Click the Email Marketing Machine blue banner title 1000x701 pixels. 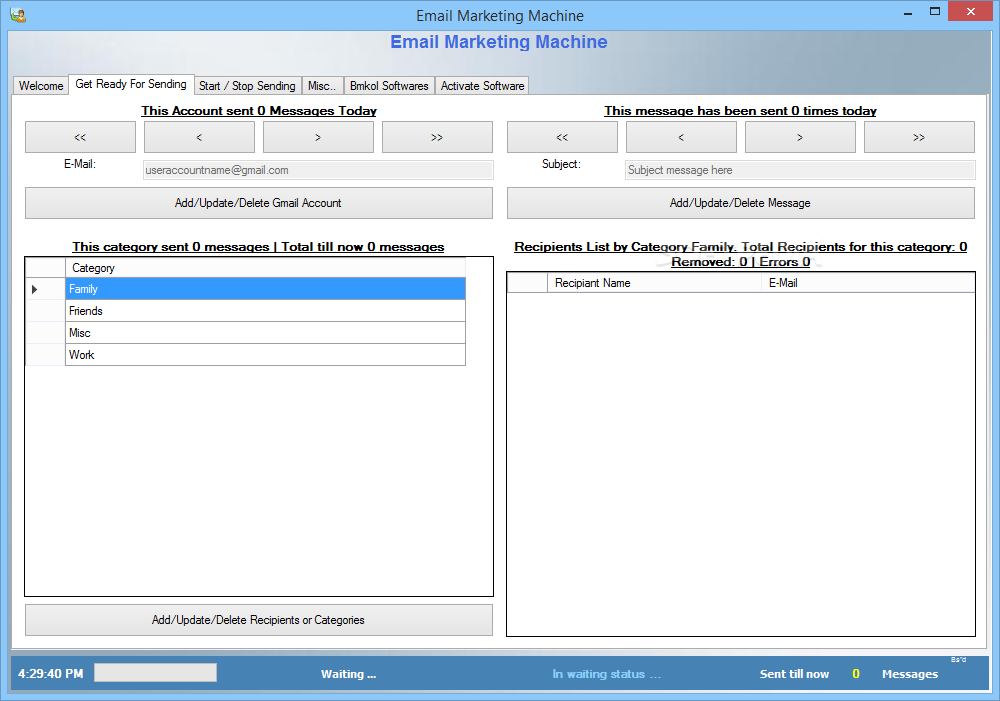pyautogui.click(x=499, y=42)
